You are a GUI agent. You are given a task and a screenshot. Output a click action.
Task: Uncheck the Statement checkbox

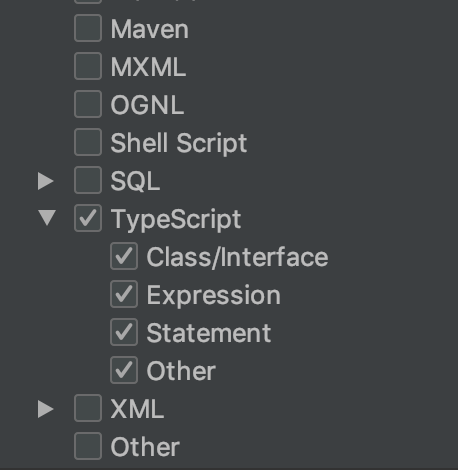point(124,332)
